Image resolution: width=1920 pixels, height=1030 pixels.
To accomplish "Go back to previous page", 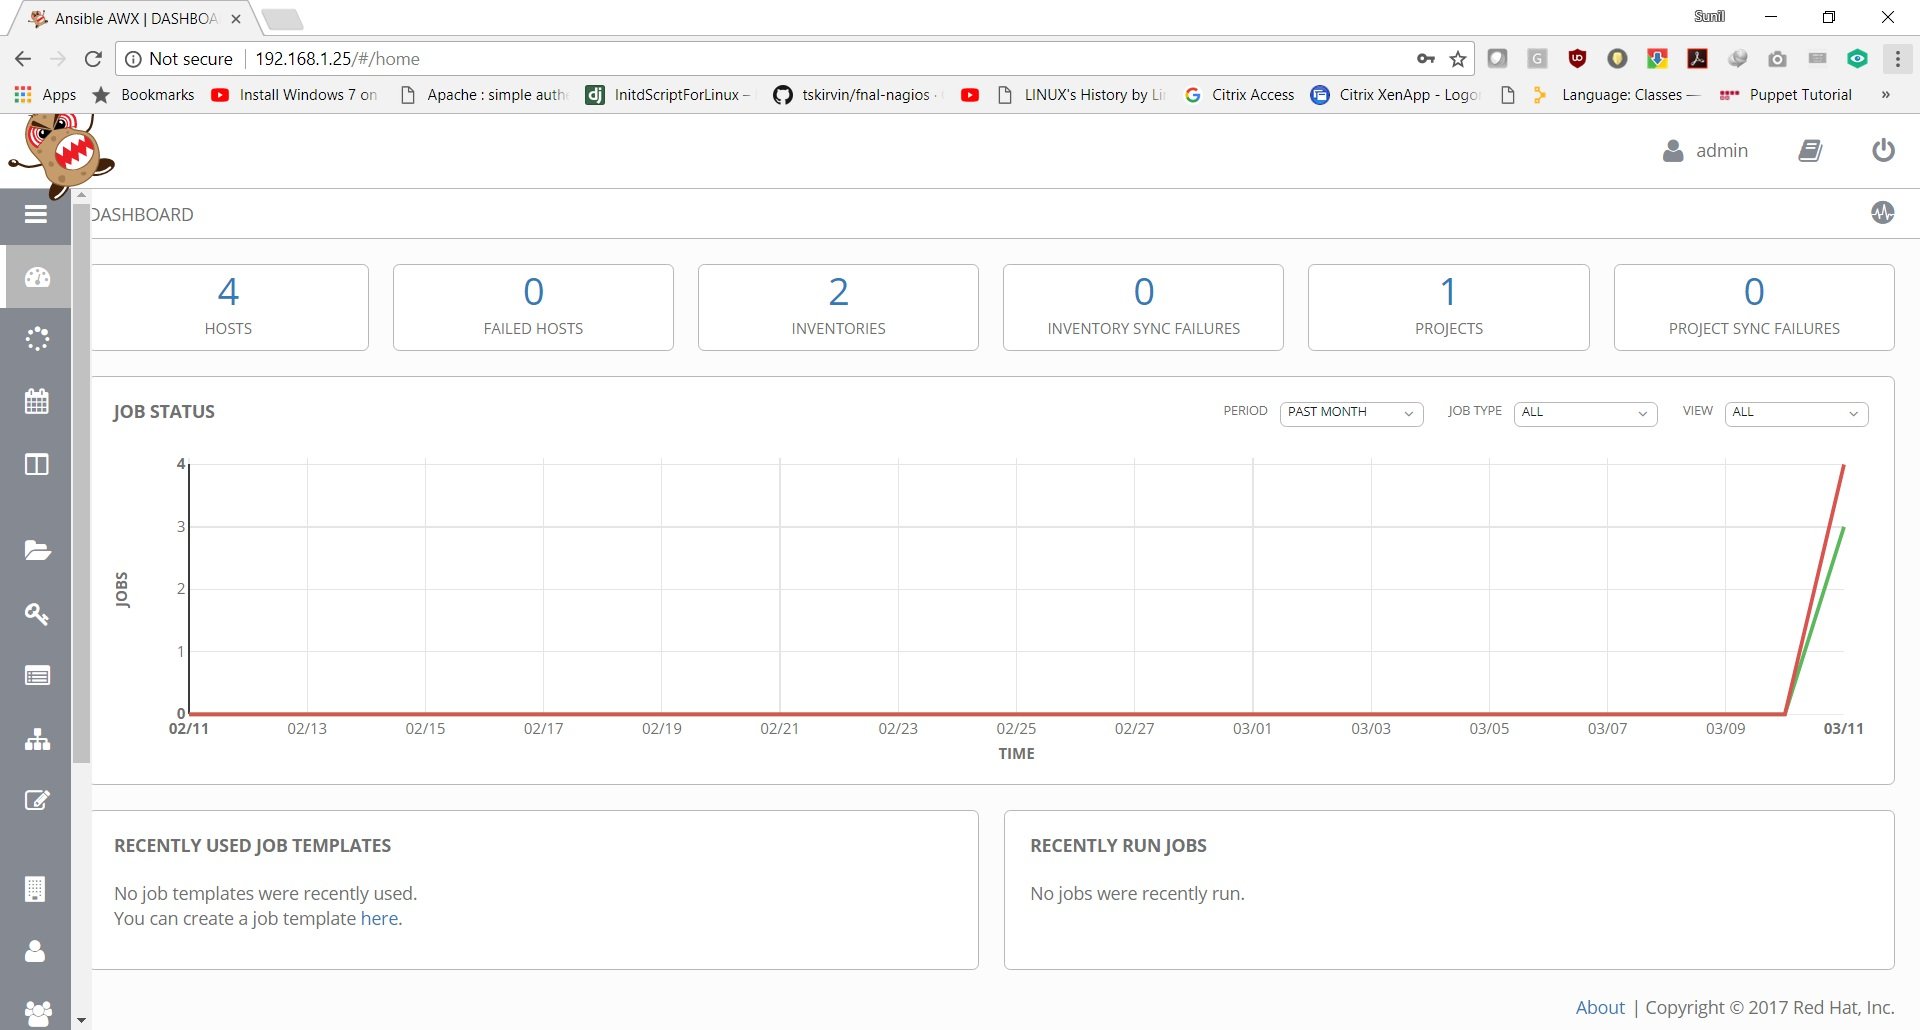I will (23, 59).
